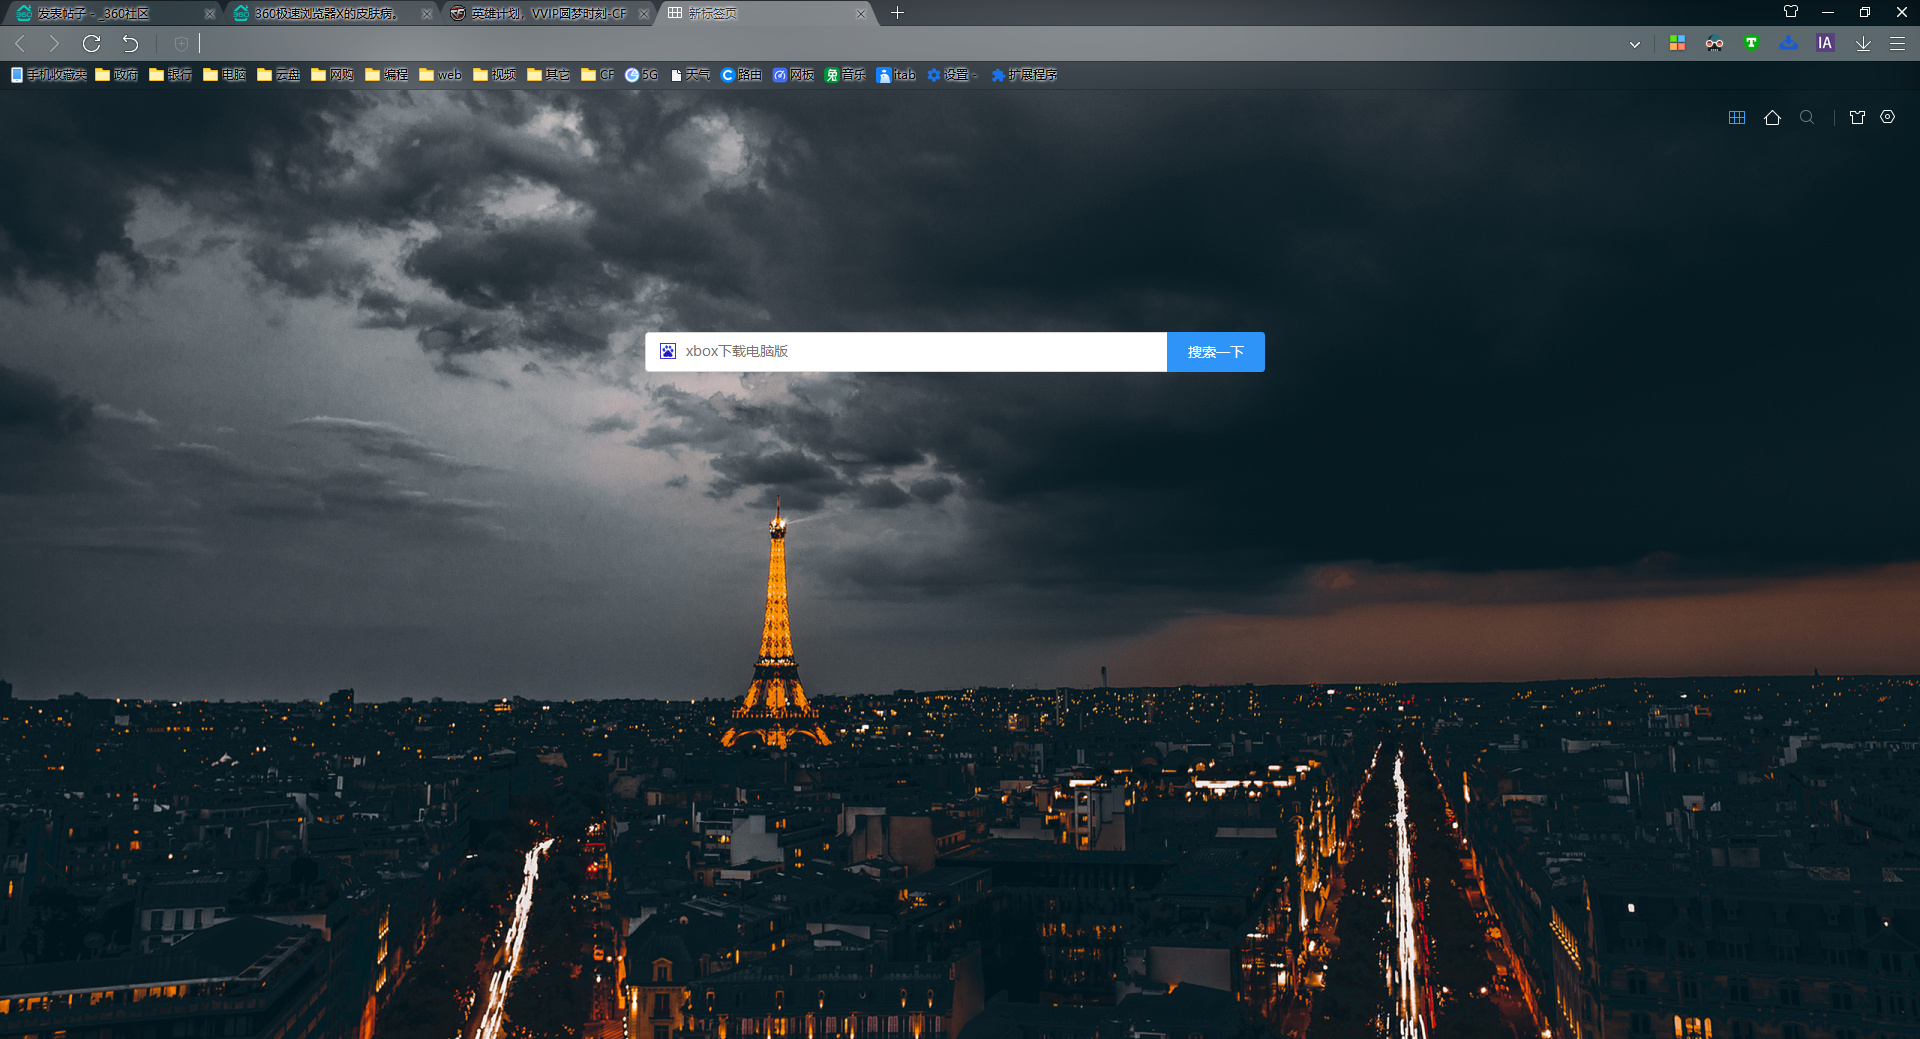
Task: Open the 银行 bookmark folder
Action: click(x=171, y=75)
